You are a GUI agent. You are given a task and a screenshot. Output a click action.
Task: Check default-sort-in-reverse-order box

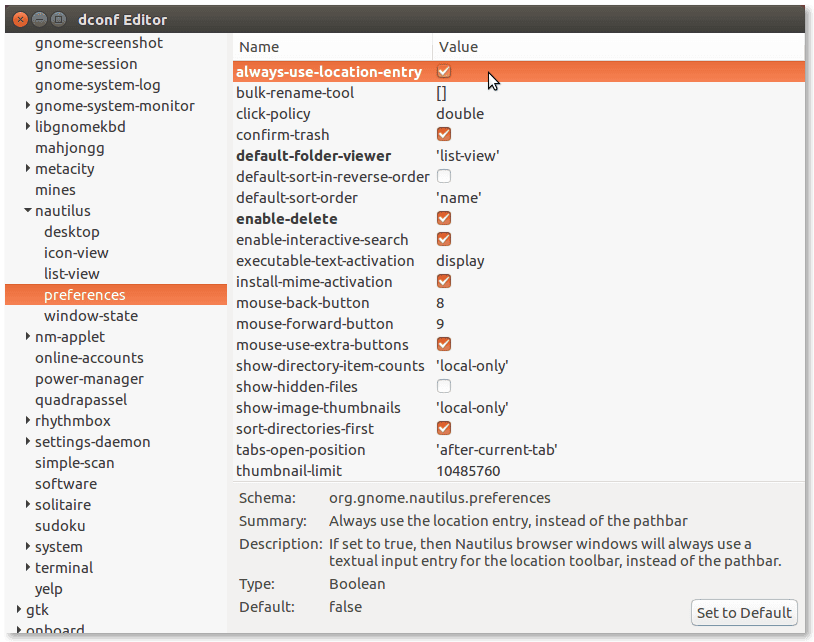[444, 176]
